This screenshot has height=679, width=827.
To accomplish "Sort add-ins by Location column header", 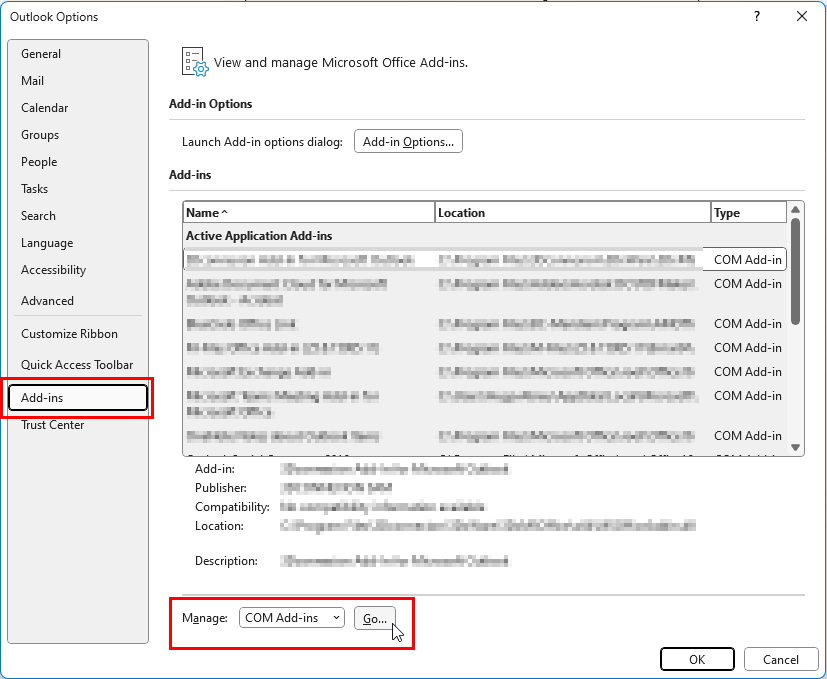I will click(x=572, y=213).
